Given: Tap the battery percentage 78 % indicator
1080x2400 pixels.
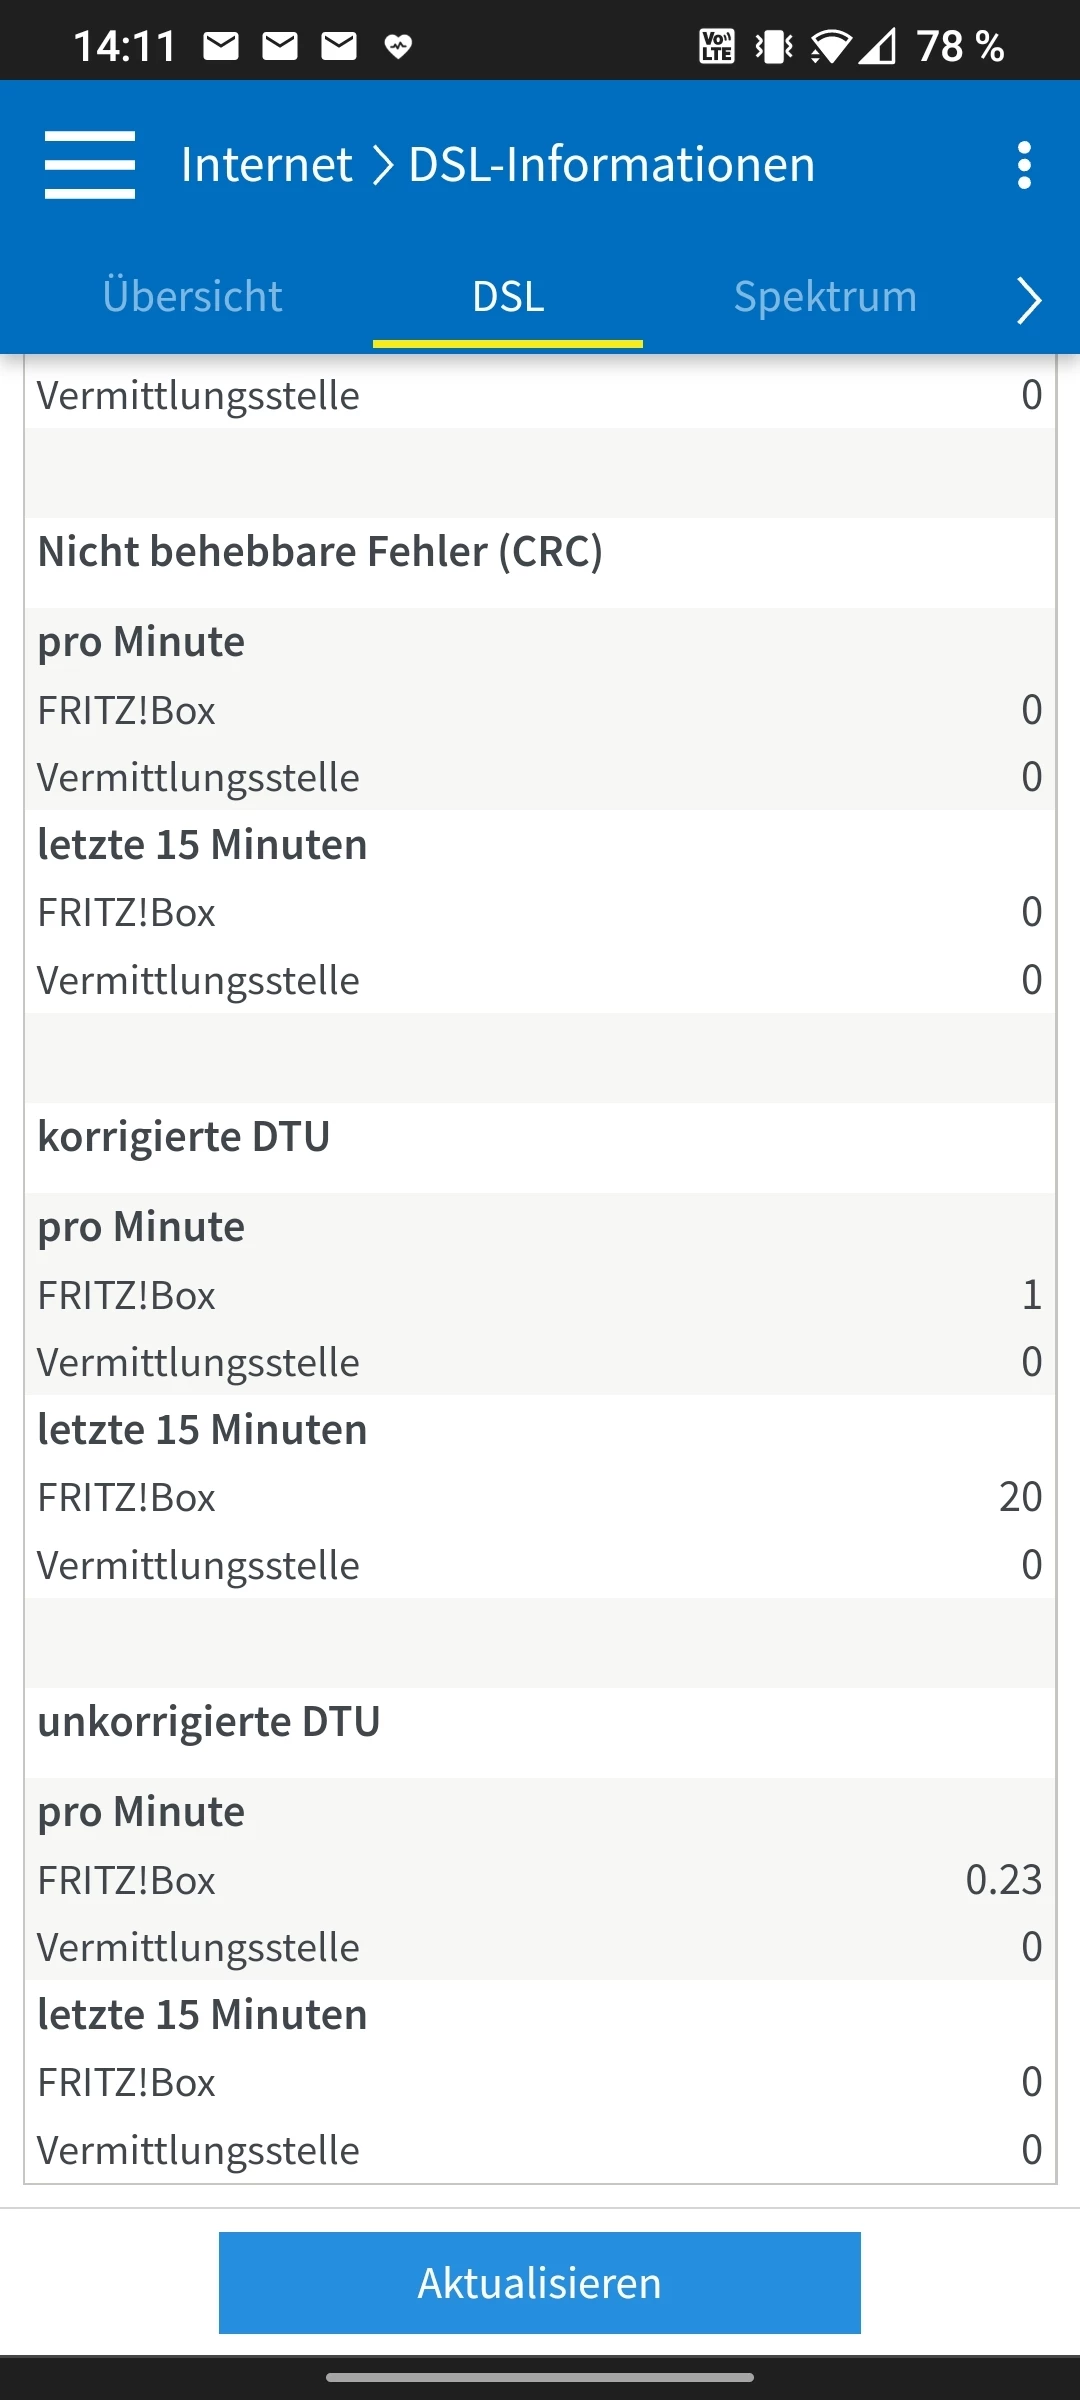Looking at the screenshot, I should (960, 46).
